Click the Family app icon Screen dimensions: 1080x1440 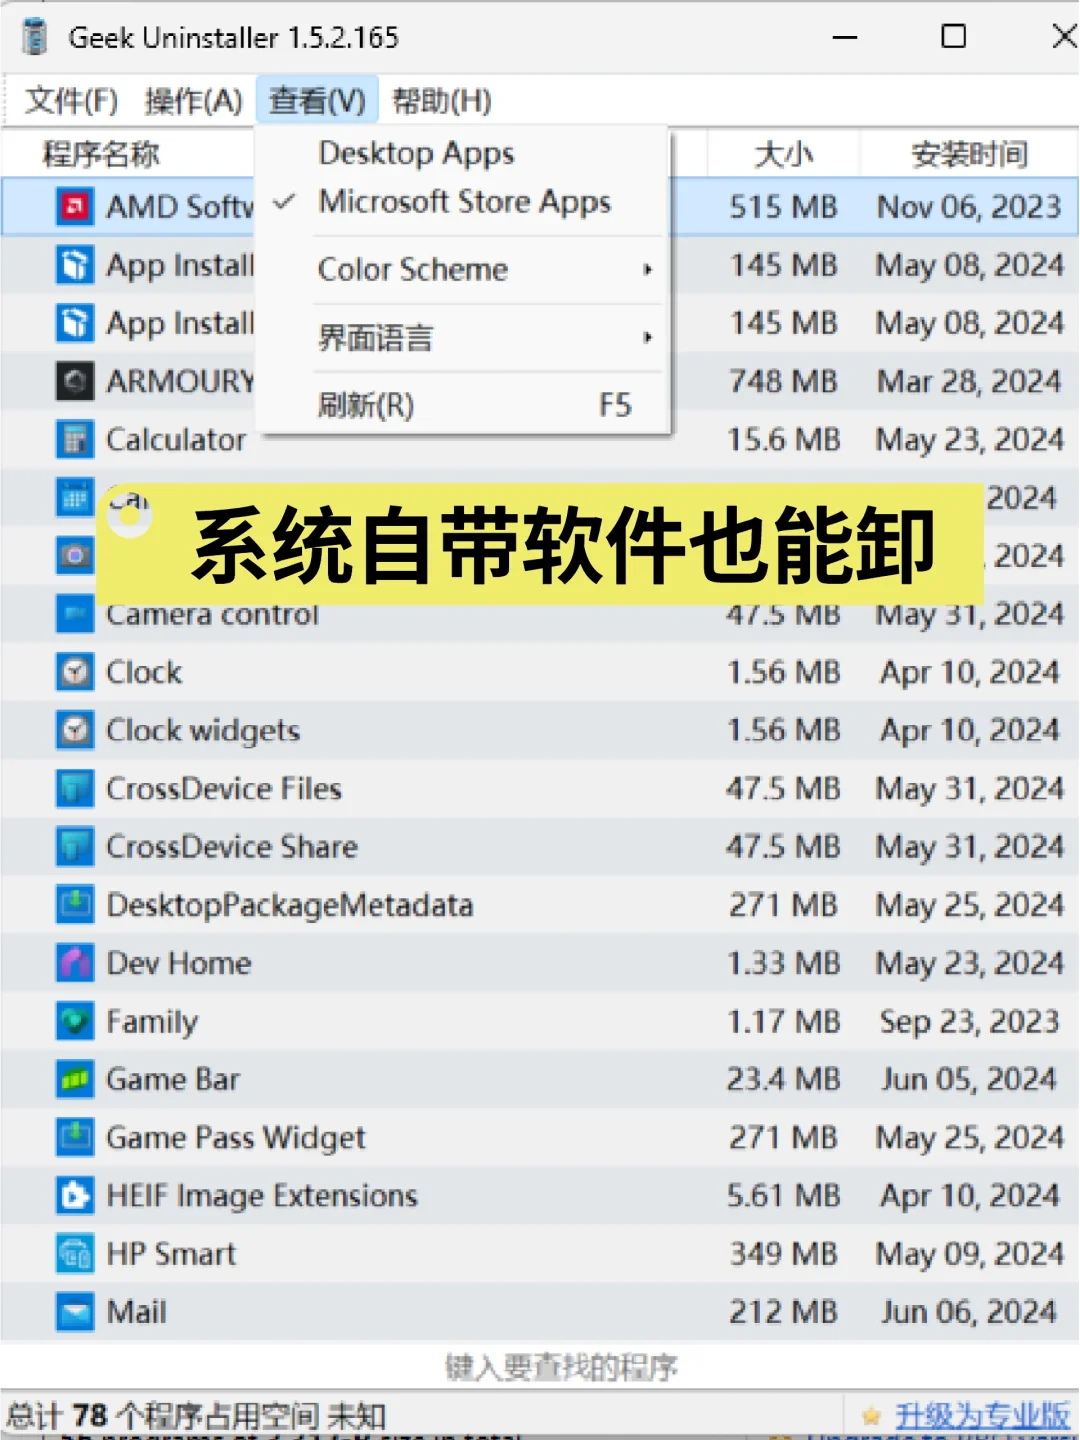pos(74,1021)
